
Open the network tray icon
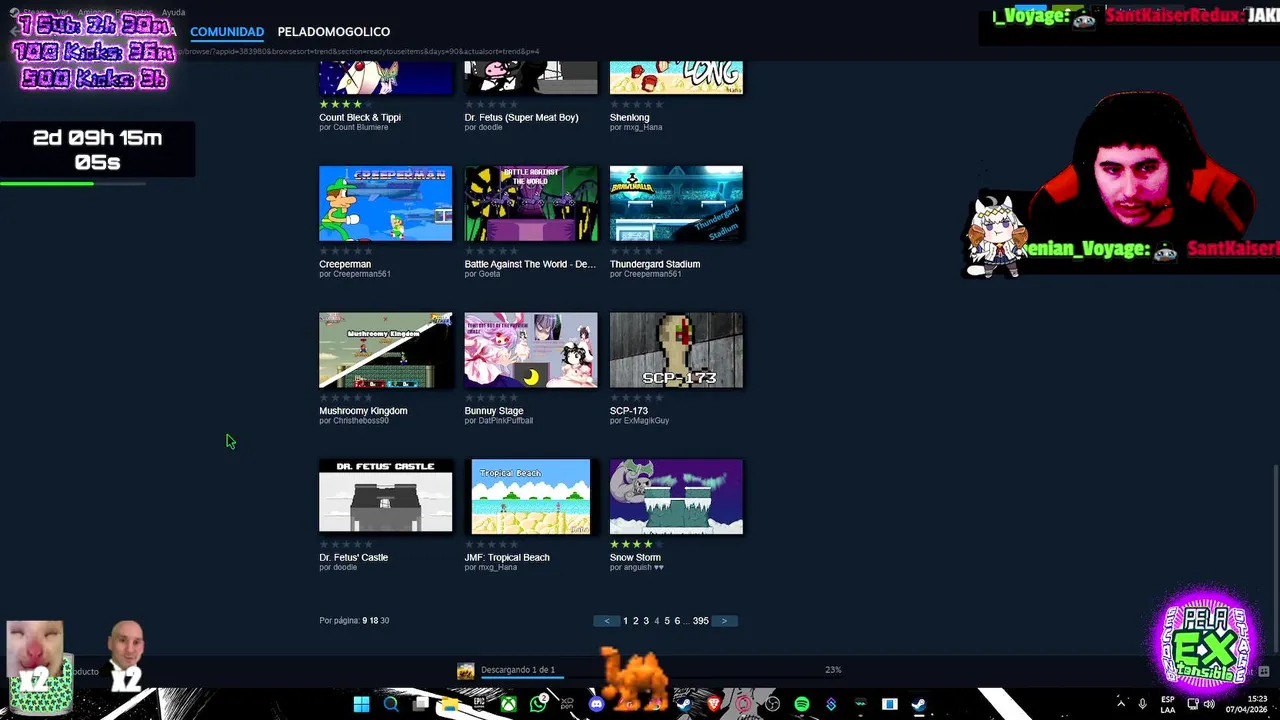tap(1193, 704)
